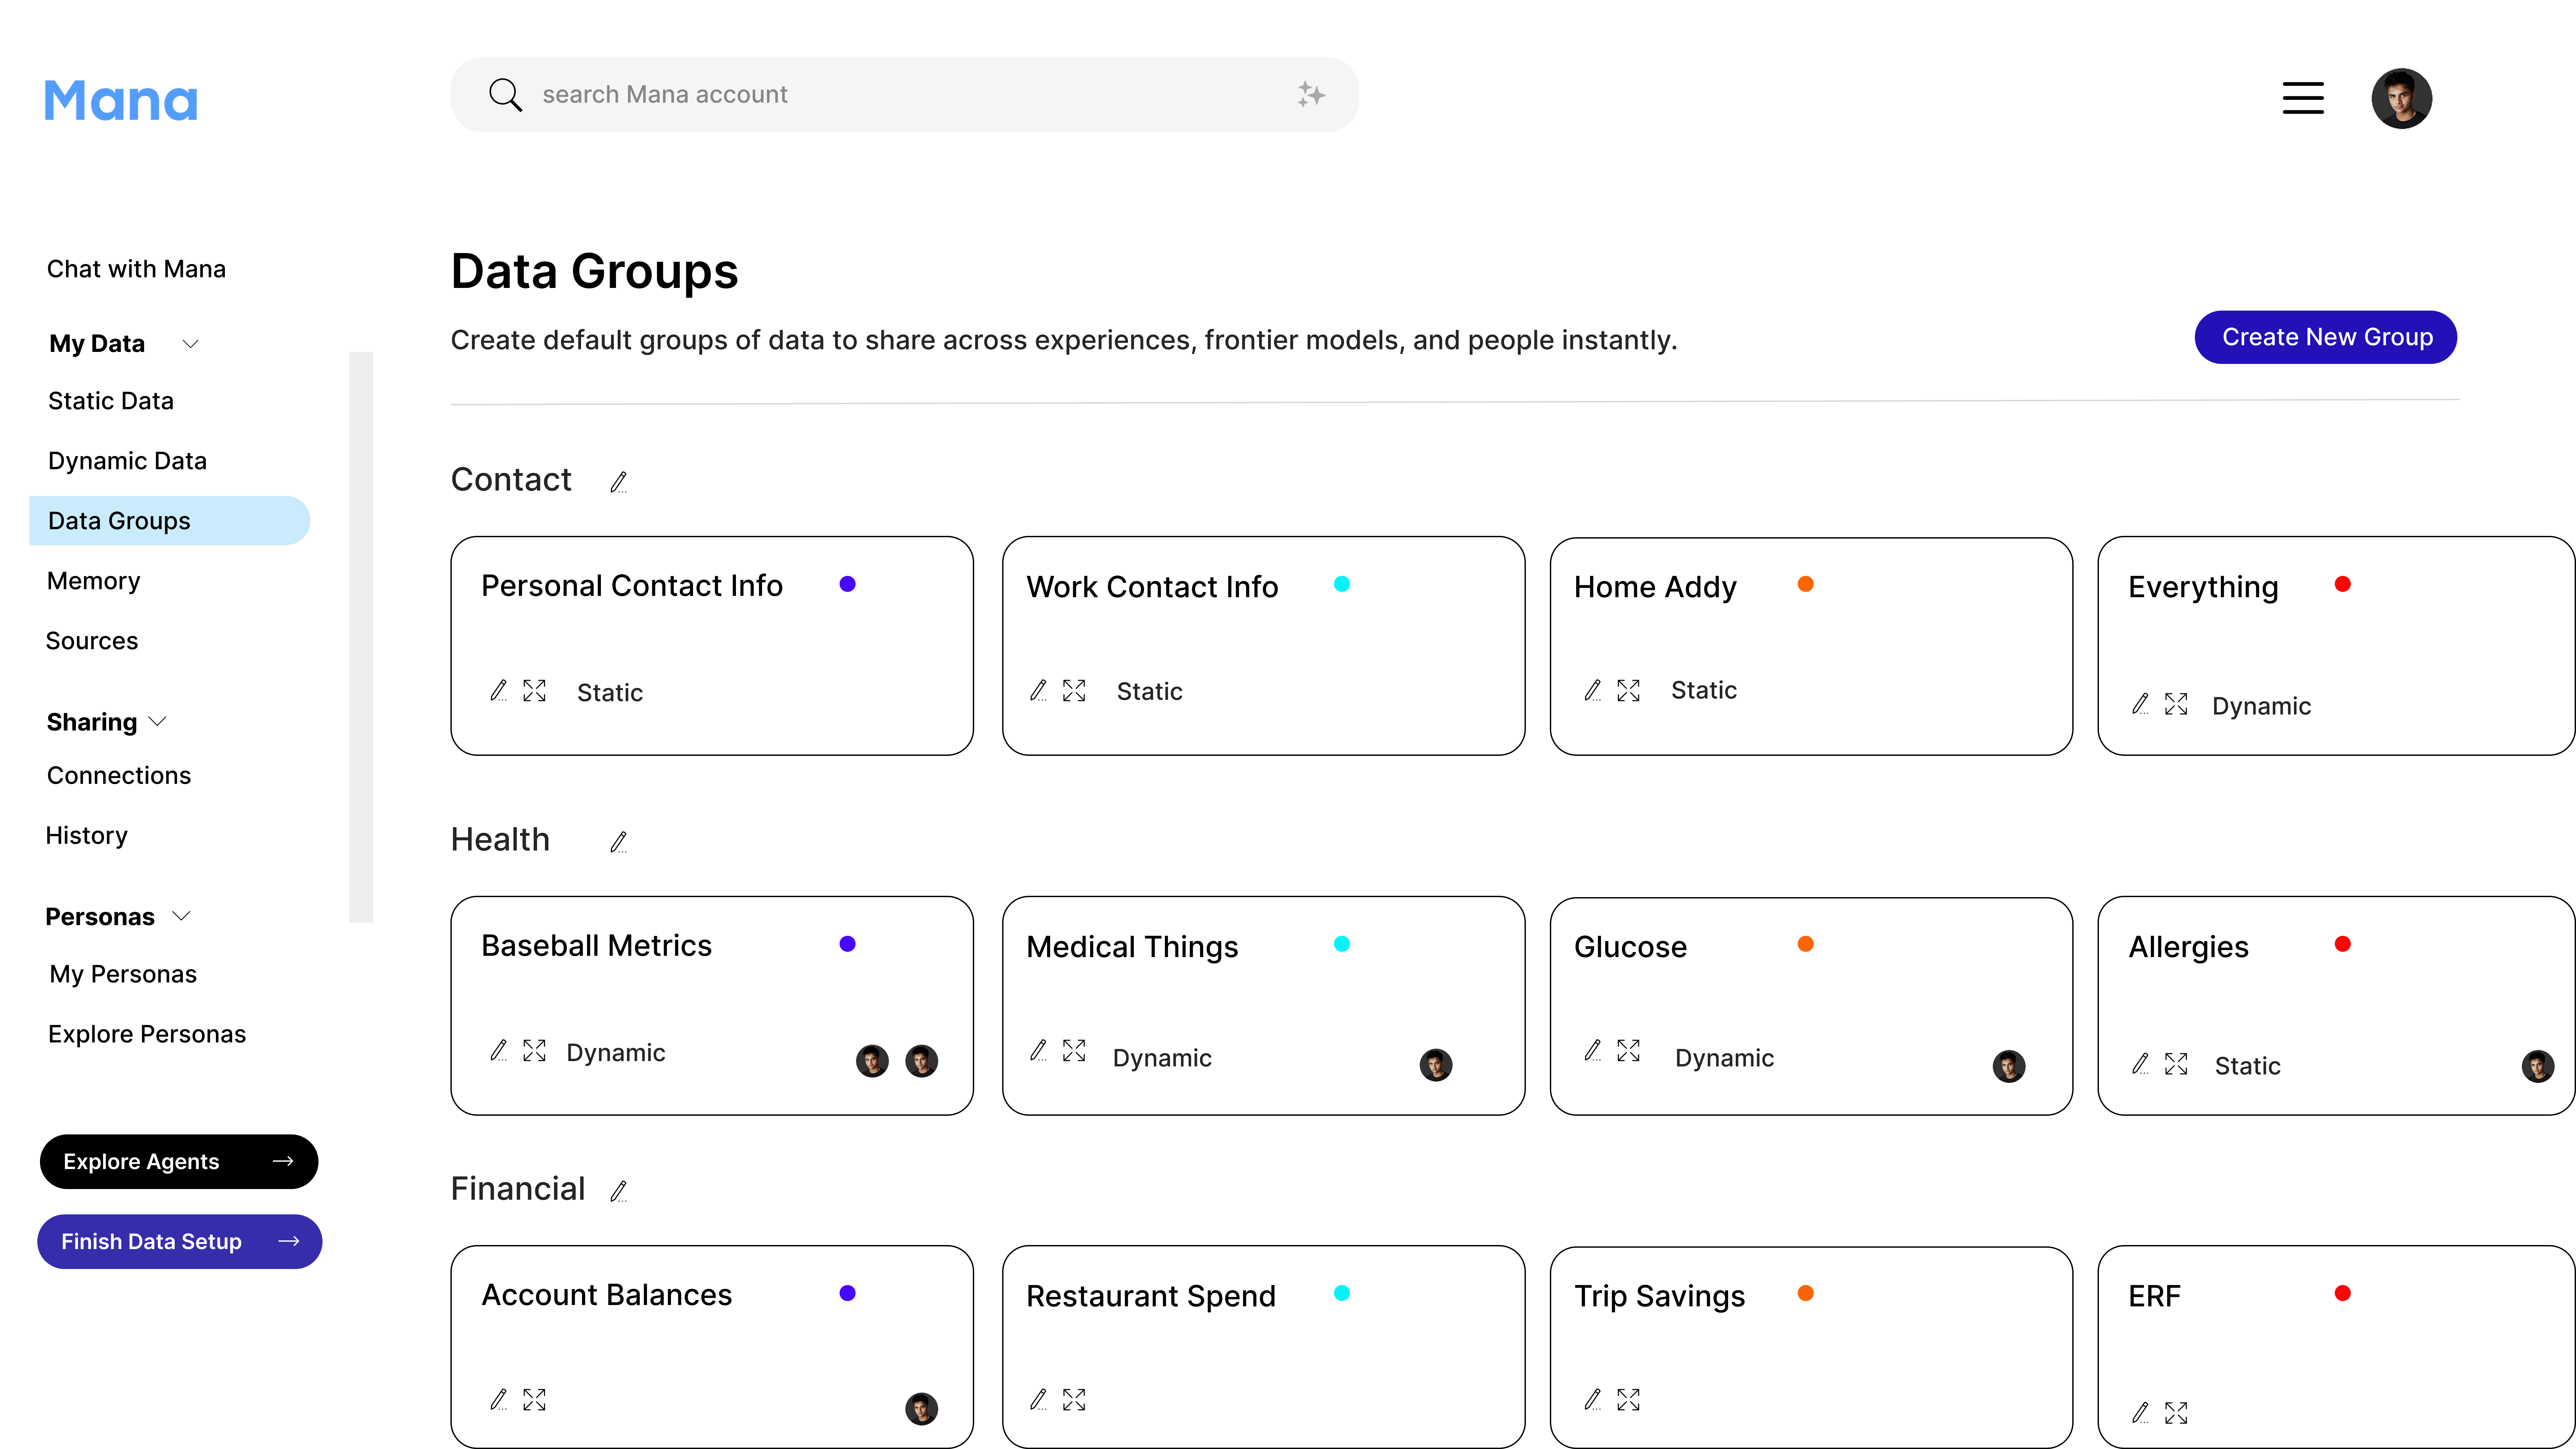Expand the Medical Things card

[1074, 1050]
